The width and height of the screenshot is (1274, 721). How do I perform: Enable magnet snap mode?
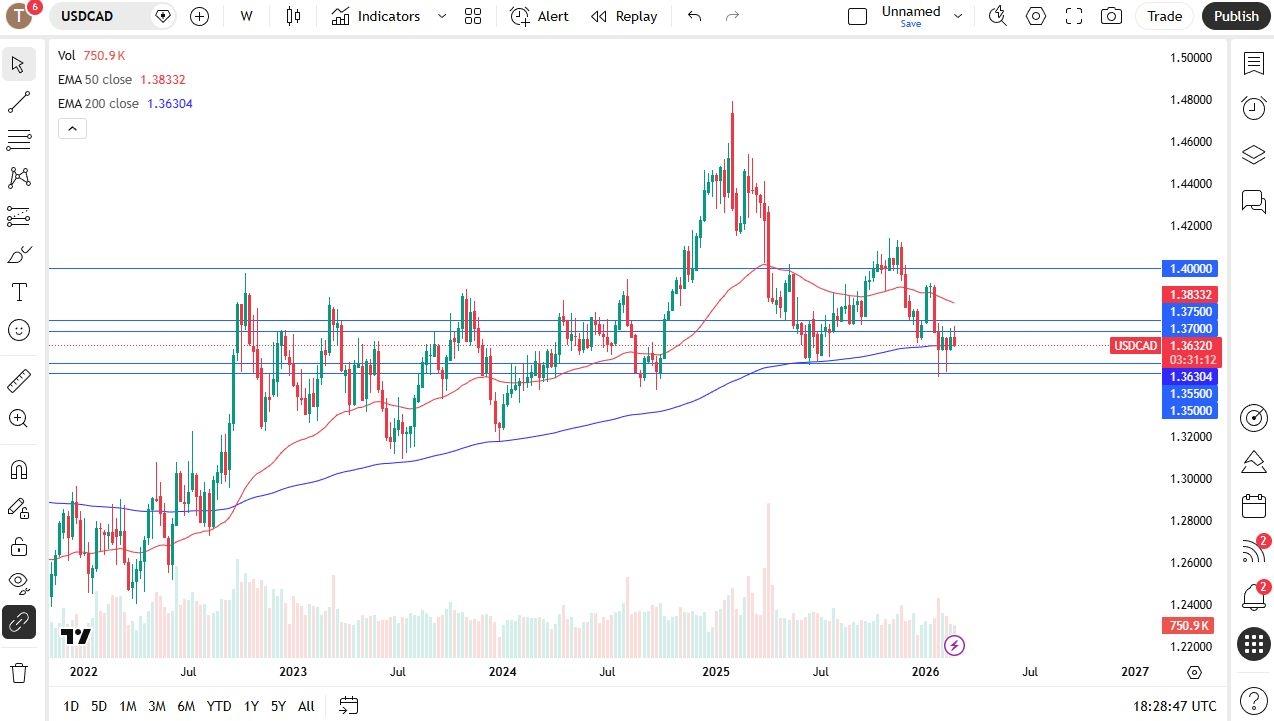18,469
